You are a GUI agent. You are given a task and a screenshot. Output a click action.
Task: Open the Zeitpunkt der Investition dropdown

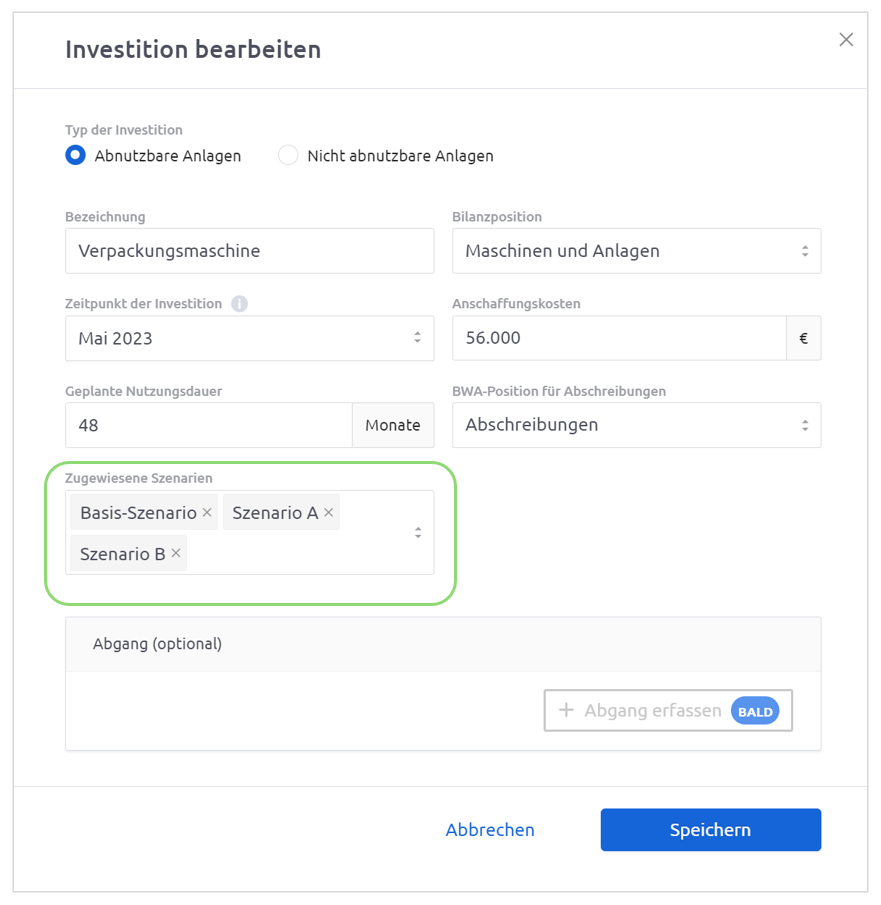[x=249, y=338]
